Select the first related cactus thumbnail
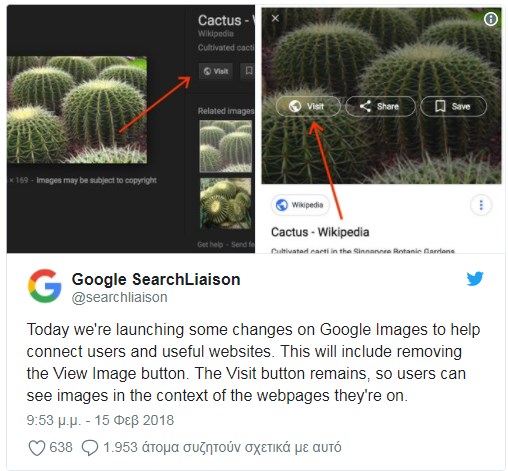This screenshot has height=471, width=508. pos(226,146)
